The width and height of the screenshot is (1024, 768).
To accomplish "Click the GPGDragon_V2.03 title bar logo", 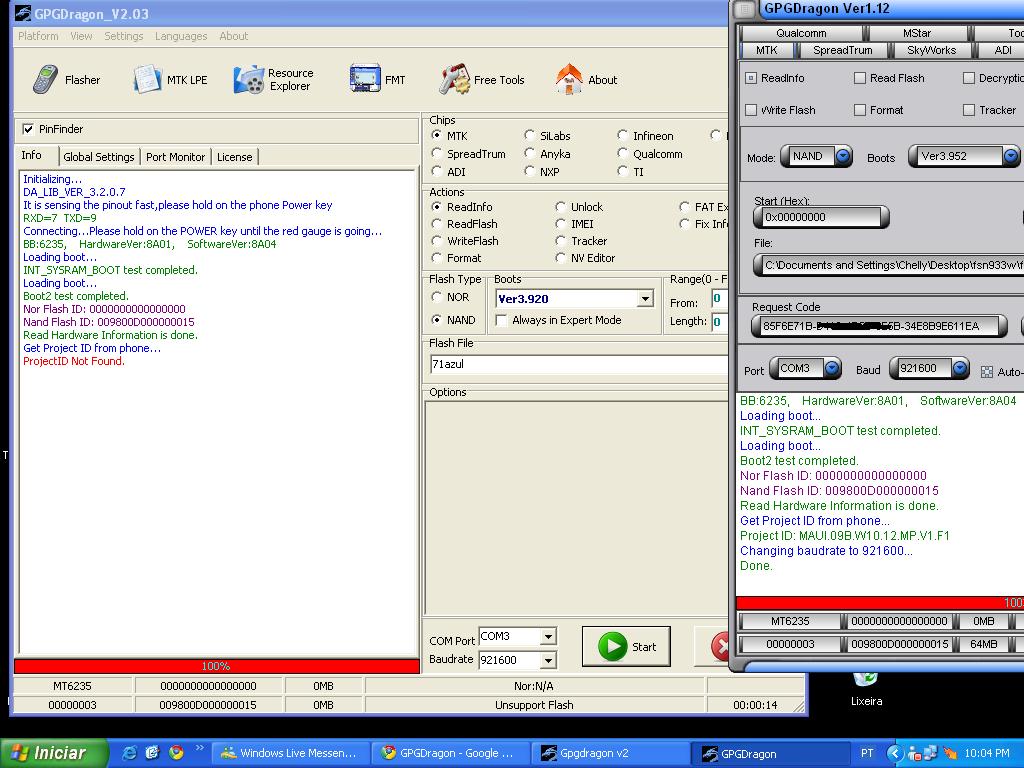I will (x=23, y=13).
